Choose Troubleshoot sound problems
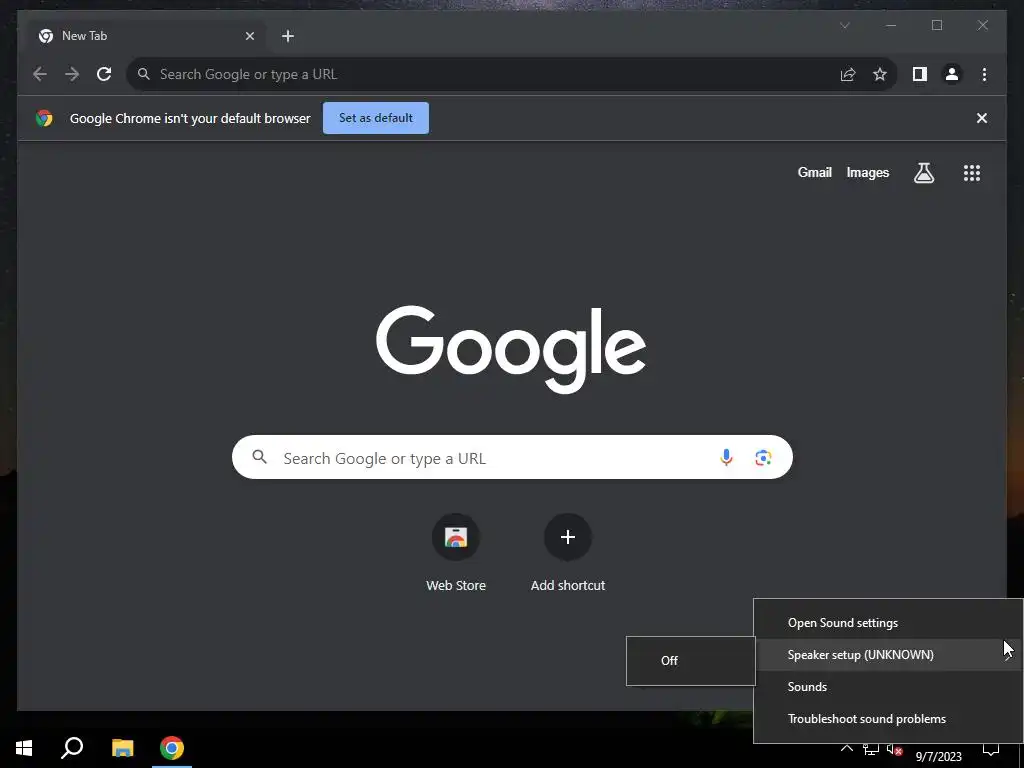 [888, 718]
